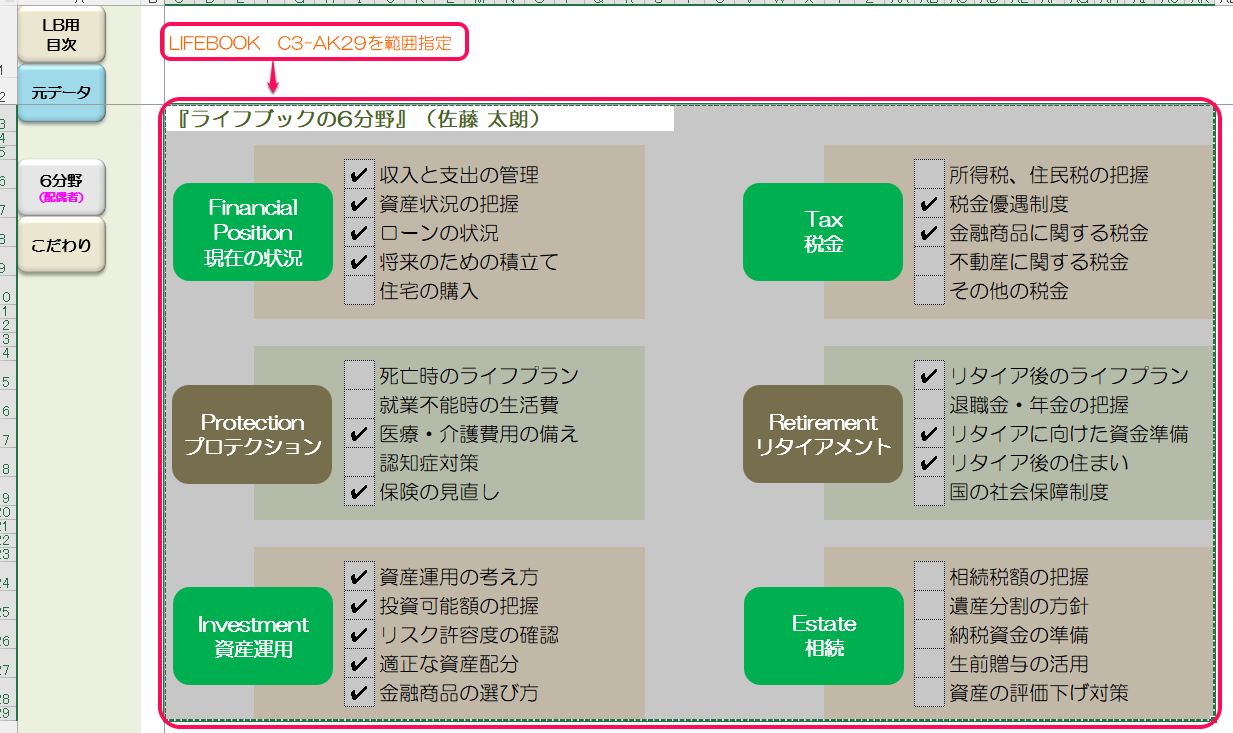Click the Protection プロテクション label
1233x733 pixels.
tap(252, 434)
